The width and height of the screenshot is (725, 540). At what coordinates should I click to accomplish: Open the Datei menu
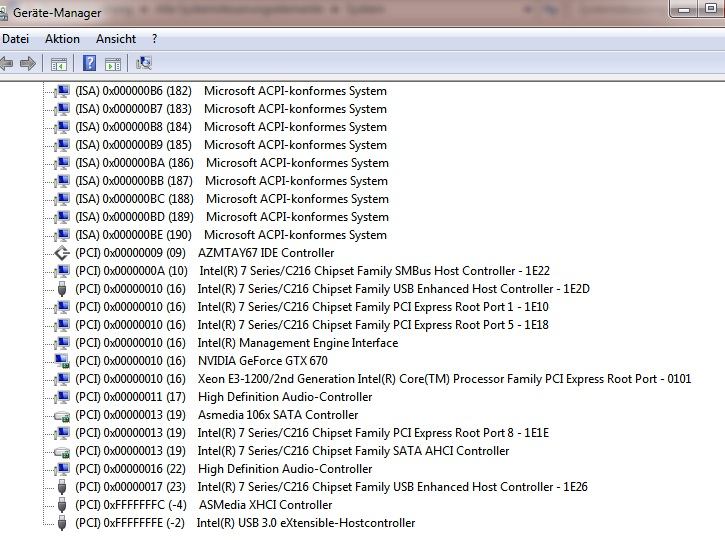[x=15, y=39]
